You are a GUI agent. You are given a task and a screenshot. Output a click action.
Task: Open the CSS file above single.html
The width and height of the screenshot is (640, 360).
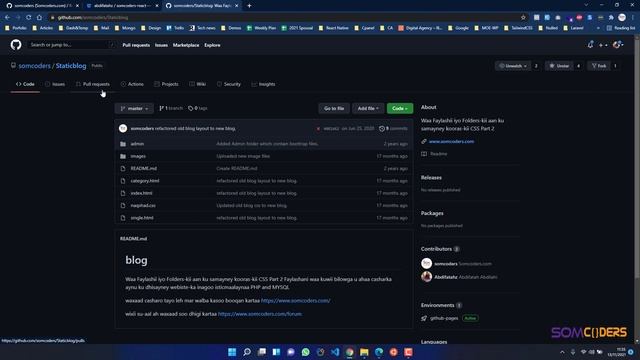click(x=143, y=206)
